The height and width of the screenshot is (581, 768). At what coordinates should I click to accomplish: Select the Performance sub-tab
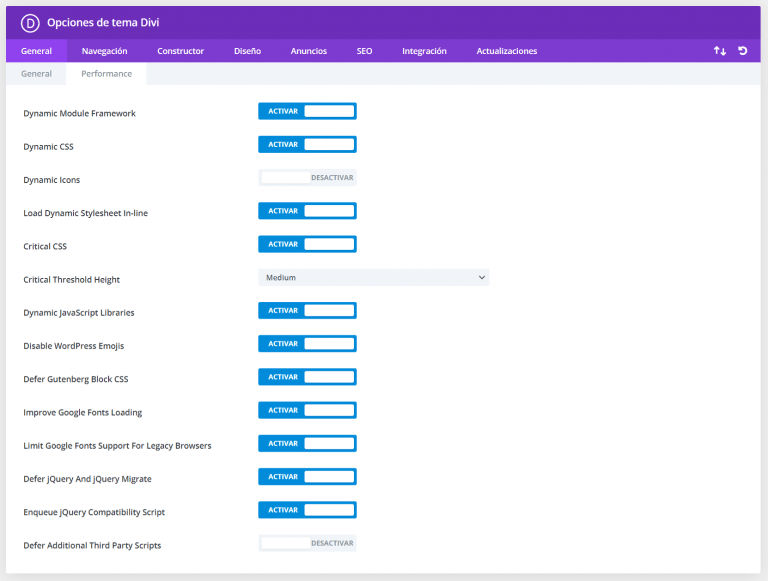[106, 74]
